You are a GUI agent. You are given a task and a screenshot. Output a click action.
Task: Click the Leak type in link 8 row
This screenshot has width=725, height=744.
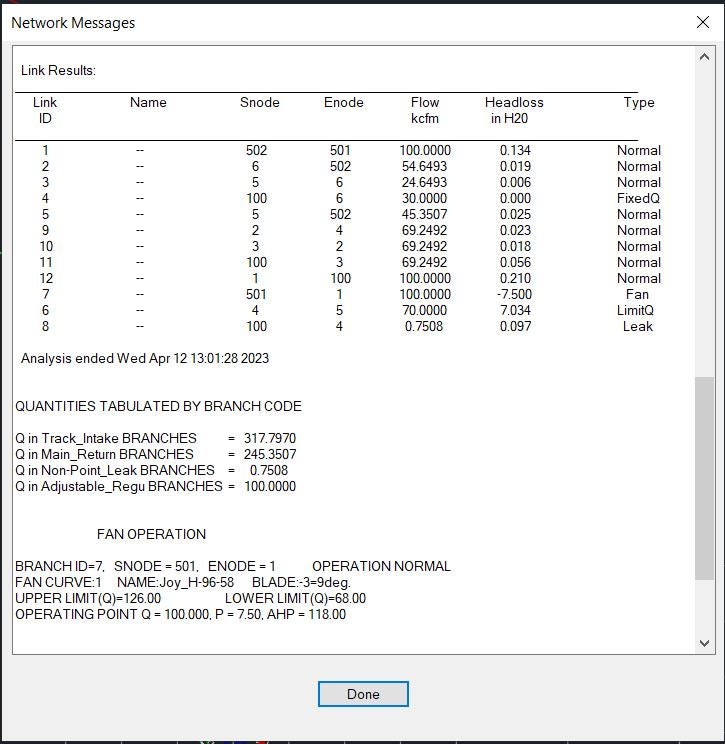point(638,326)
